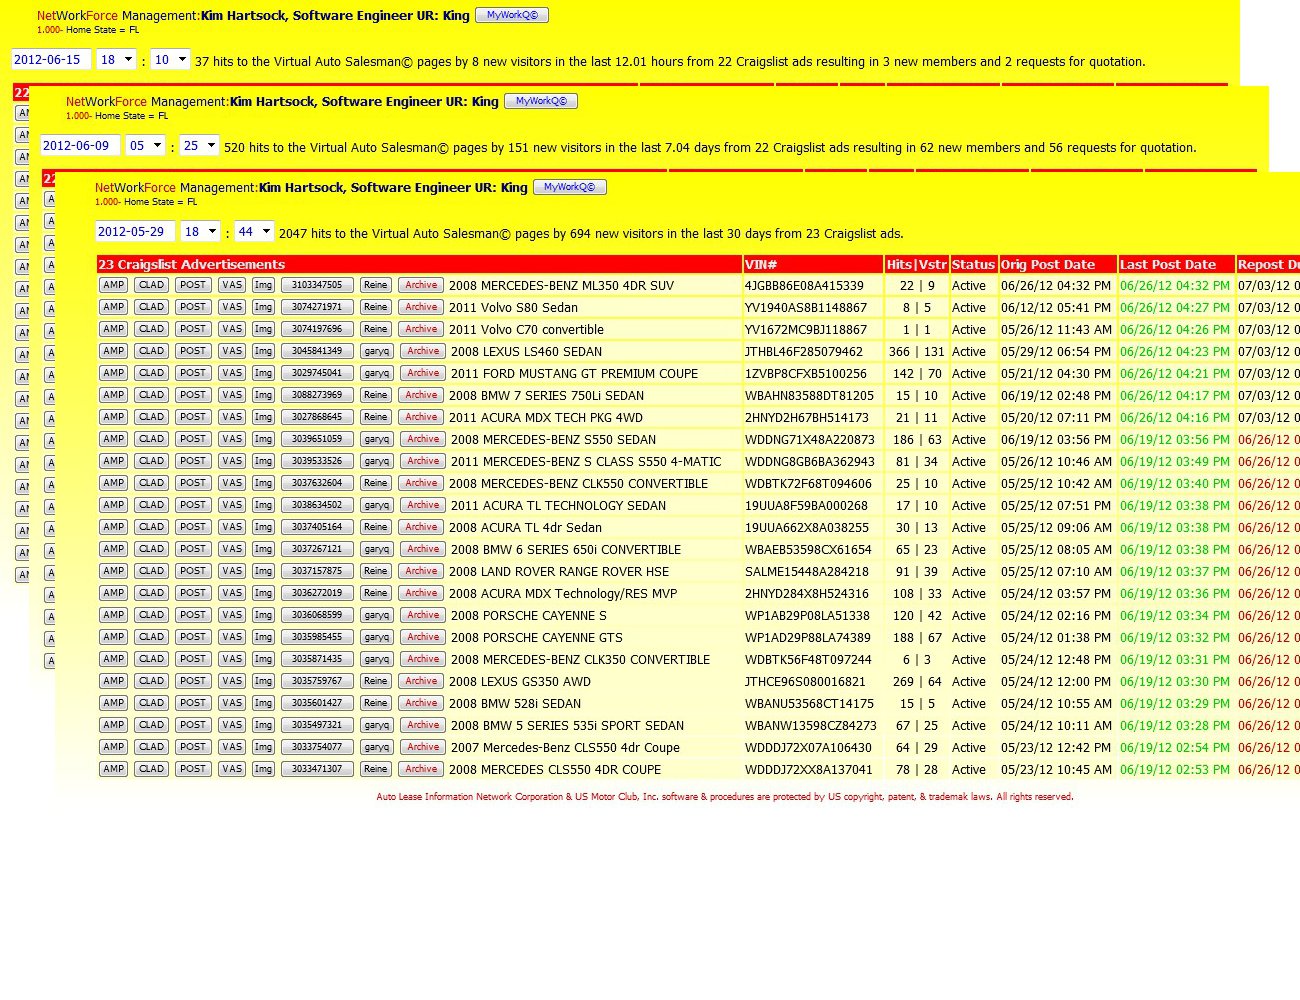Open MyWorkQ in the 2012-06-15 back panel
This screenshot has width=1300, height=1000.
(x=512, y=15)
